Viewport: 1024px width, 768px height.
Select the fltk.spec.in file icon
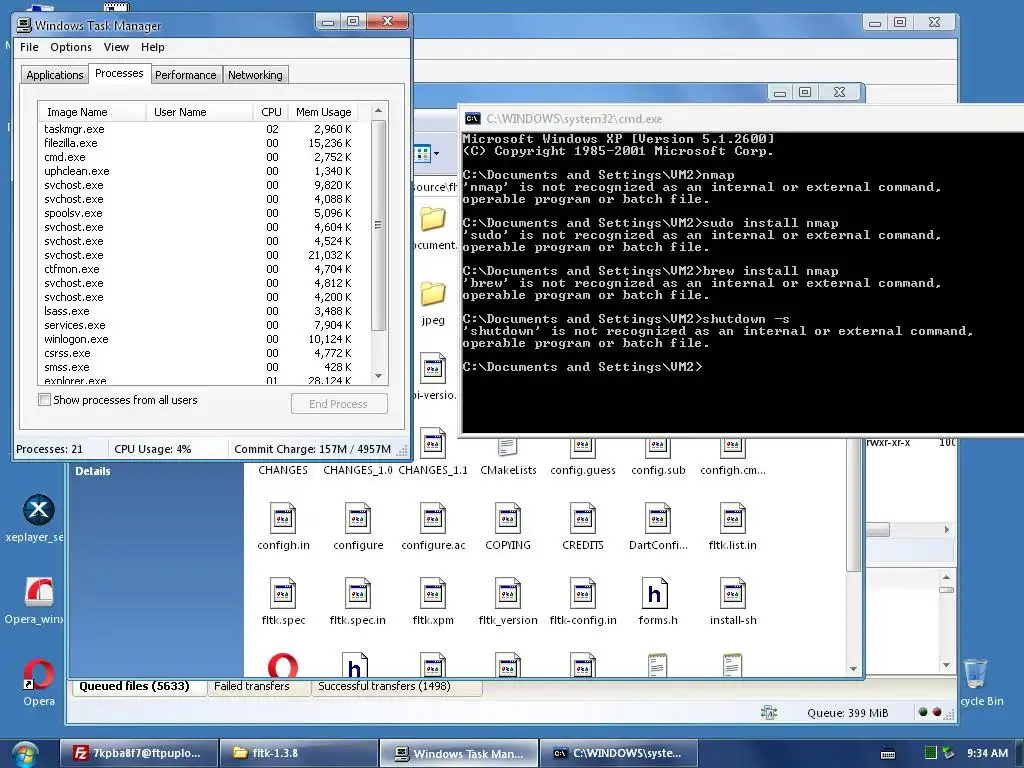tap(358, 594)
